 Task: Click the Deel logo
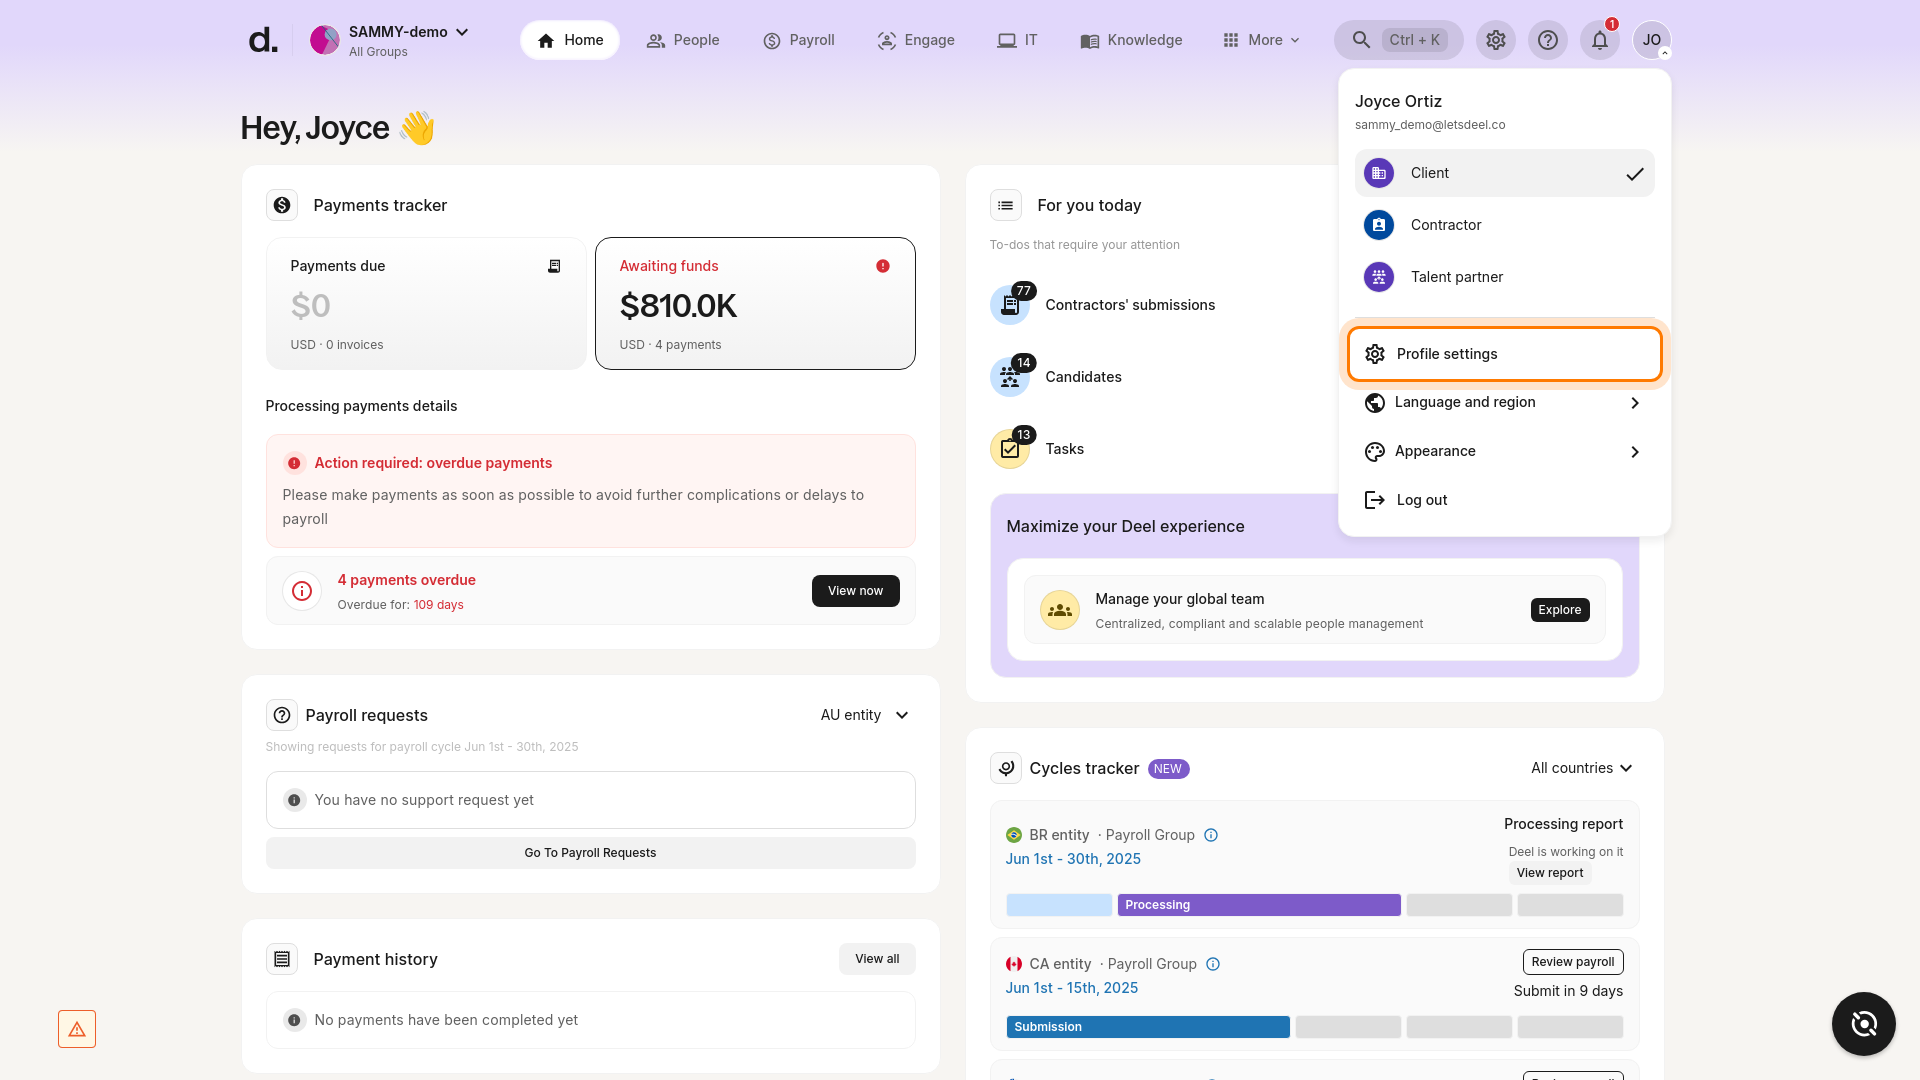pos(263,40)
